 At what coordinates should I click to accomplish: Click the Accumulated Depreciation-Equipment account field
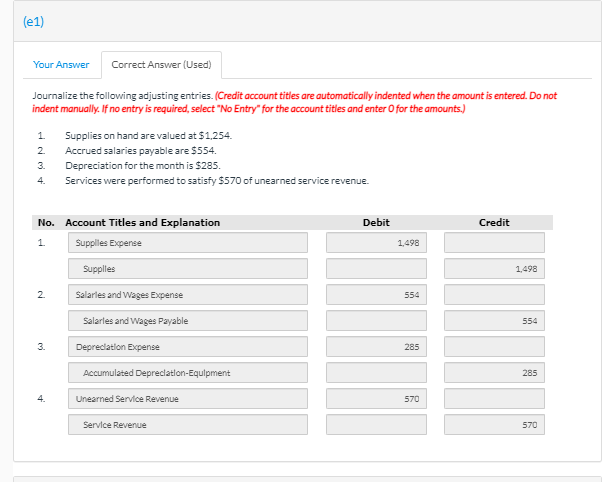point(188,373)
